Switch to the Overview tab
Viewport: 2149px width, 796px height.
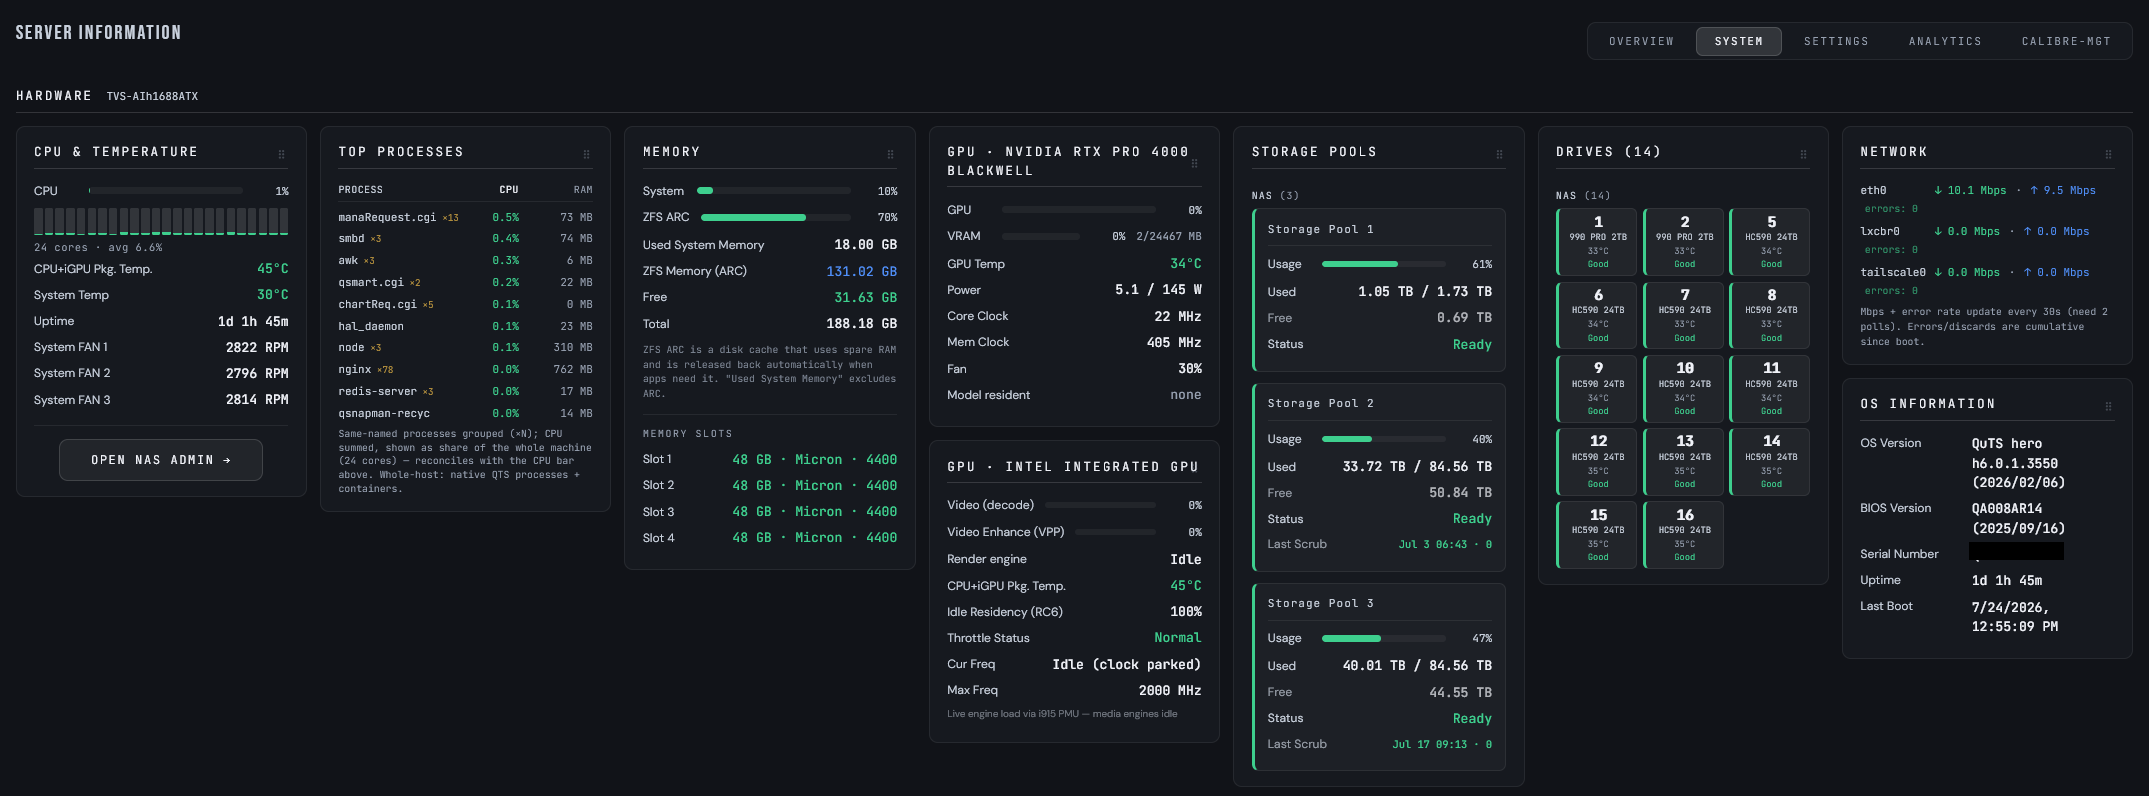(x=1641, y=41)
